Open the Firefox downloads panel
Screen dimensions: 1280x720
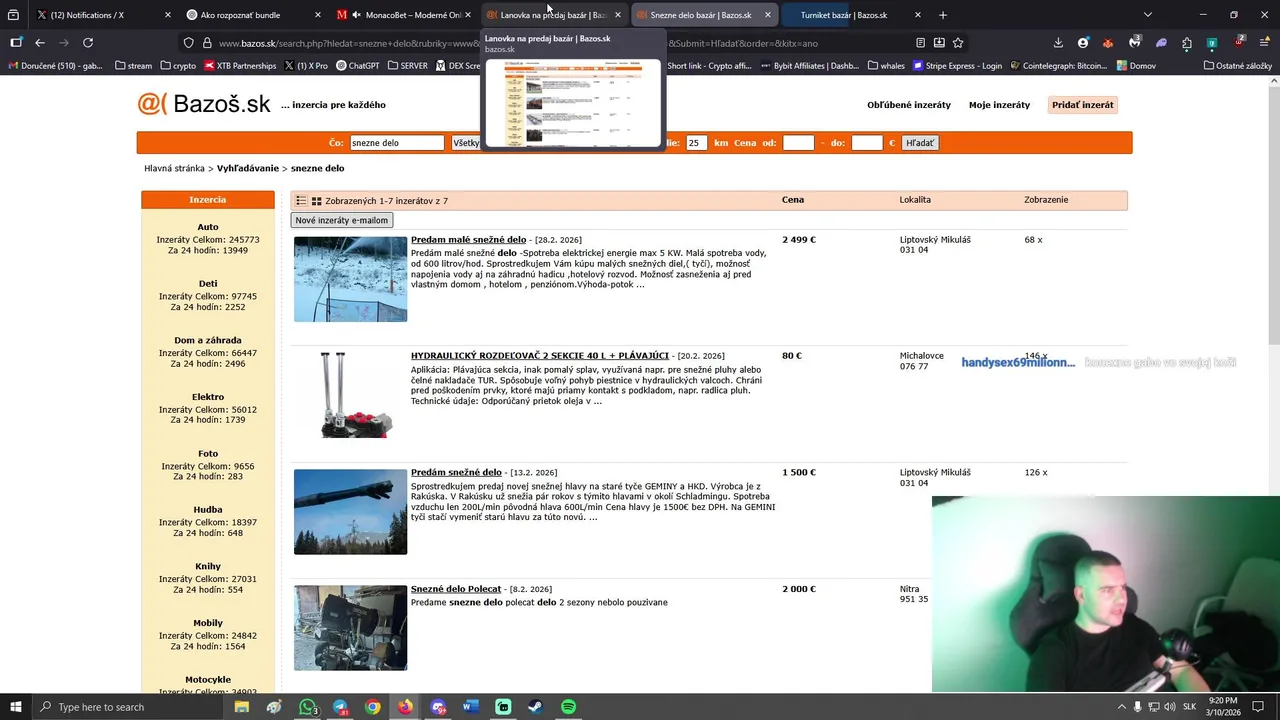(1058, 43)
